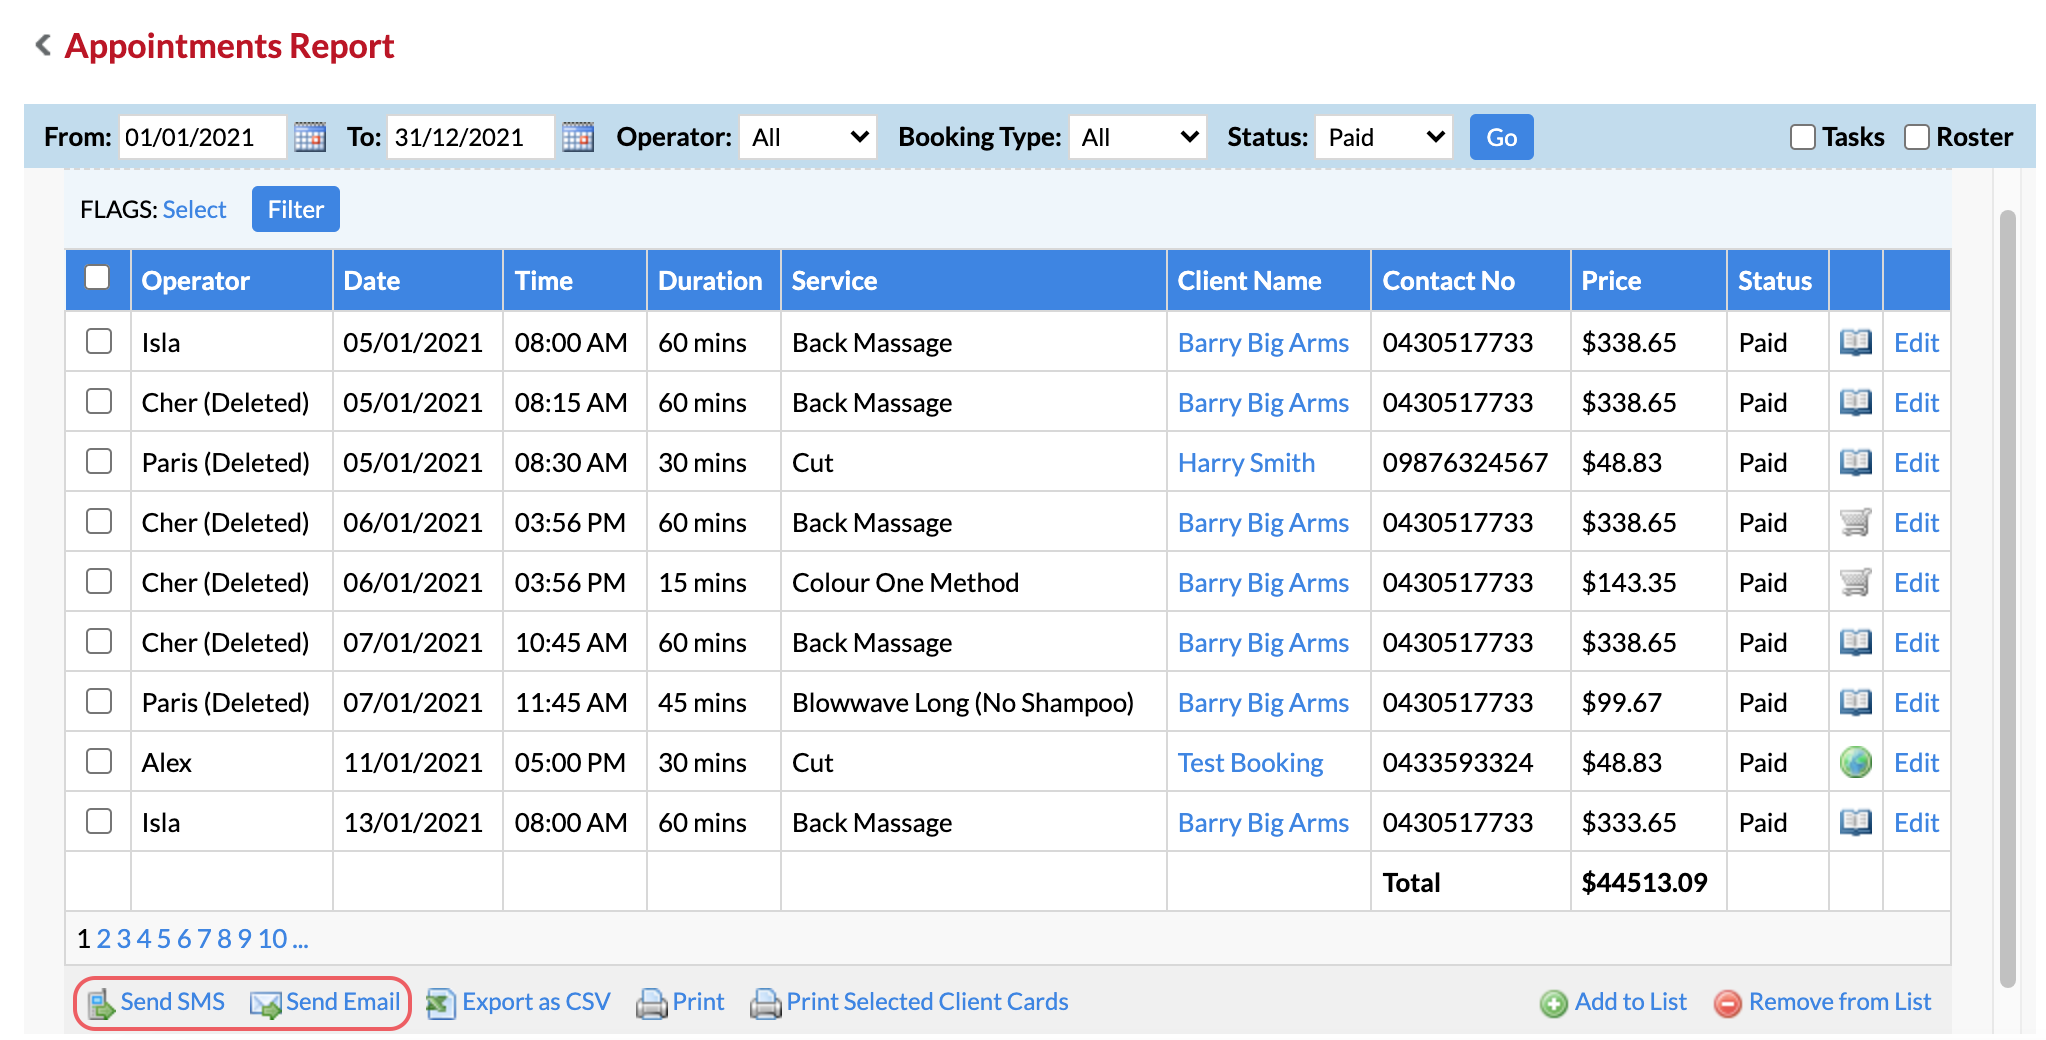Click the Export as CSV link text

pos(536,1002)
